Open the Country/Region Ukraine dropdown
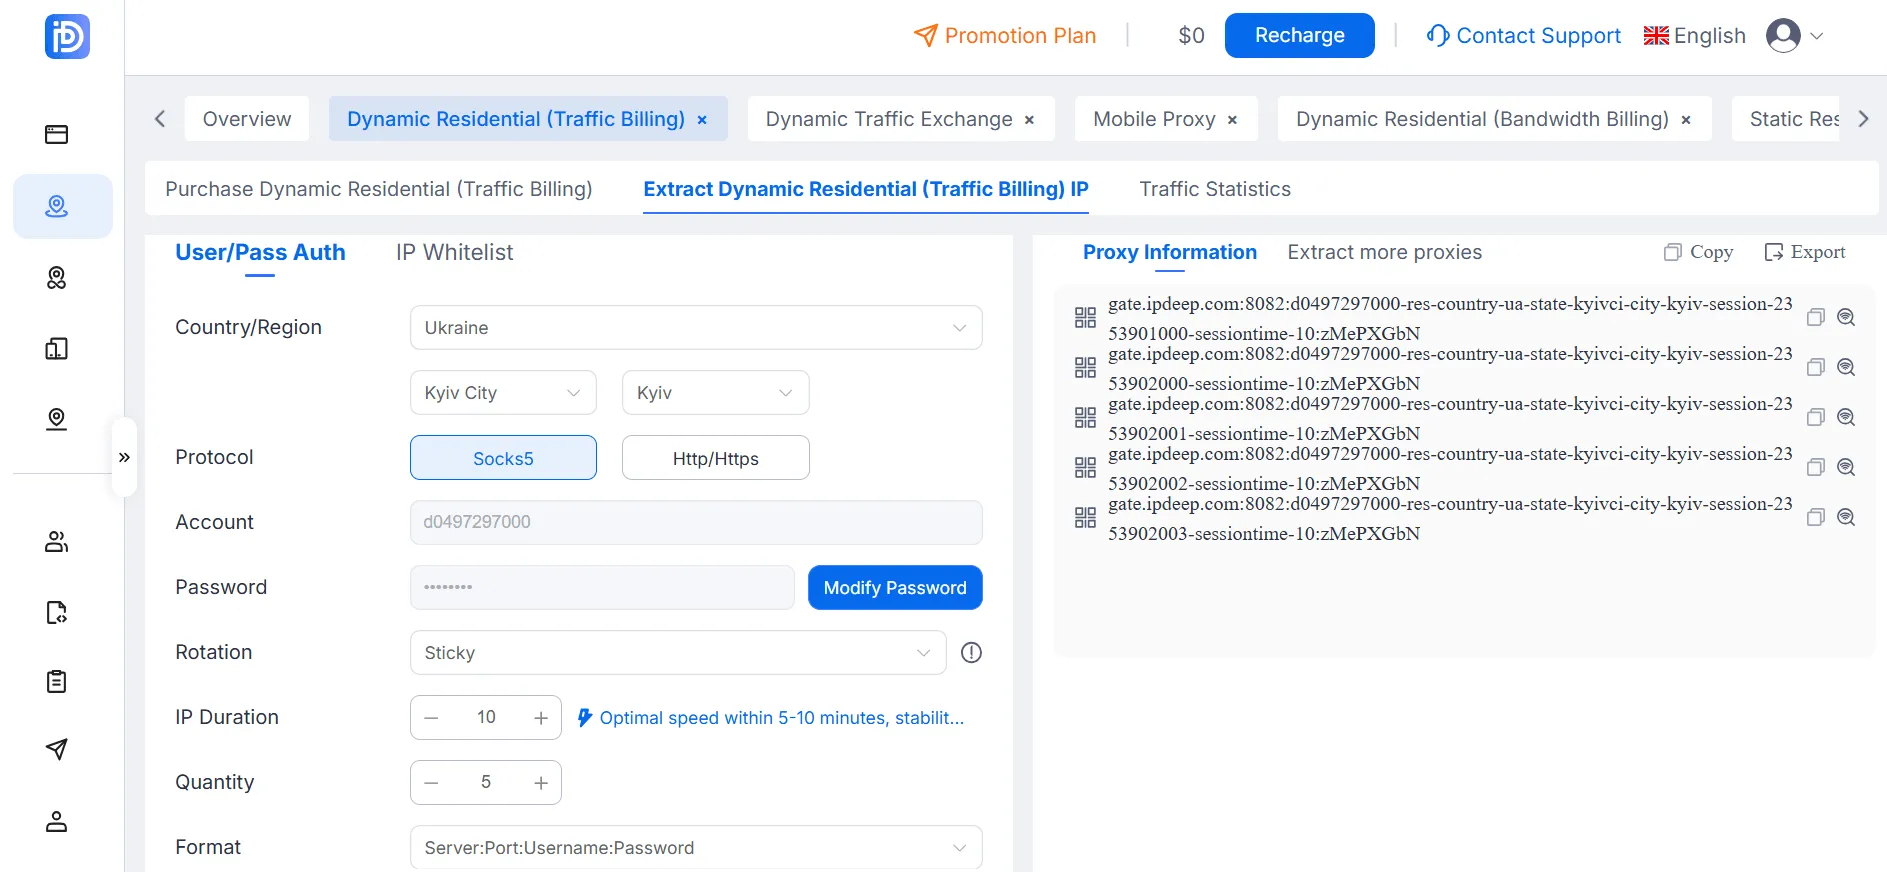 click(696, 328)
